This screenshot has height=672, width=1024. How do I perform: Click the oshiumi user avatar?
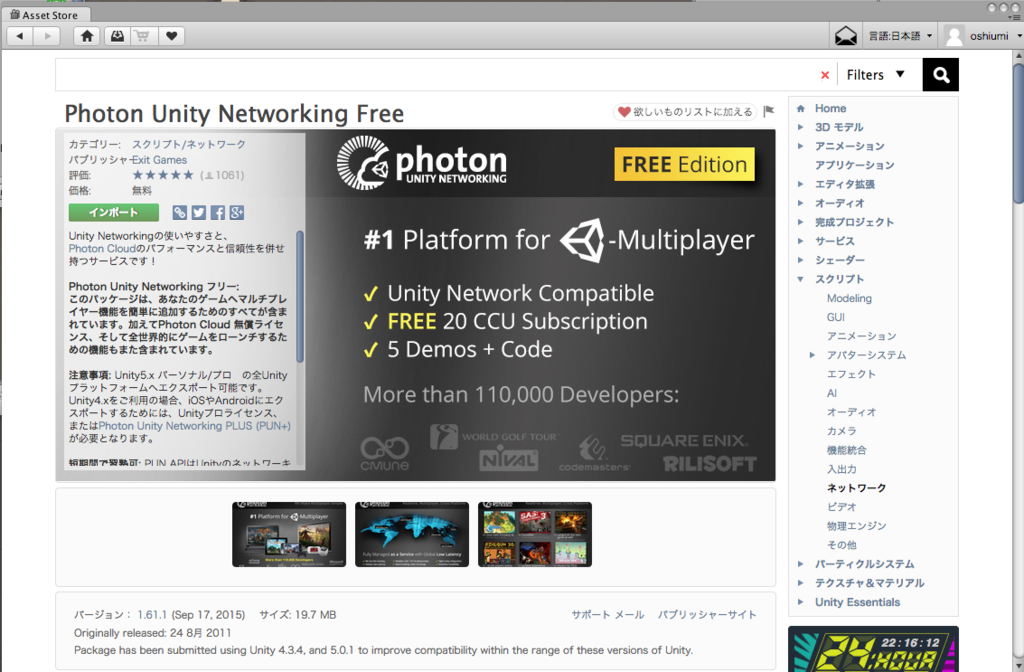coord(954,36)
